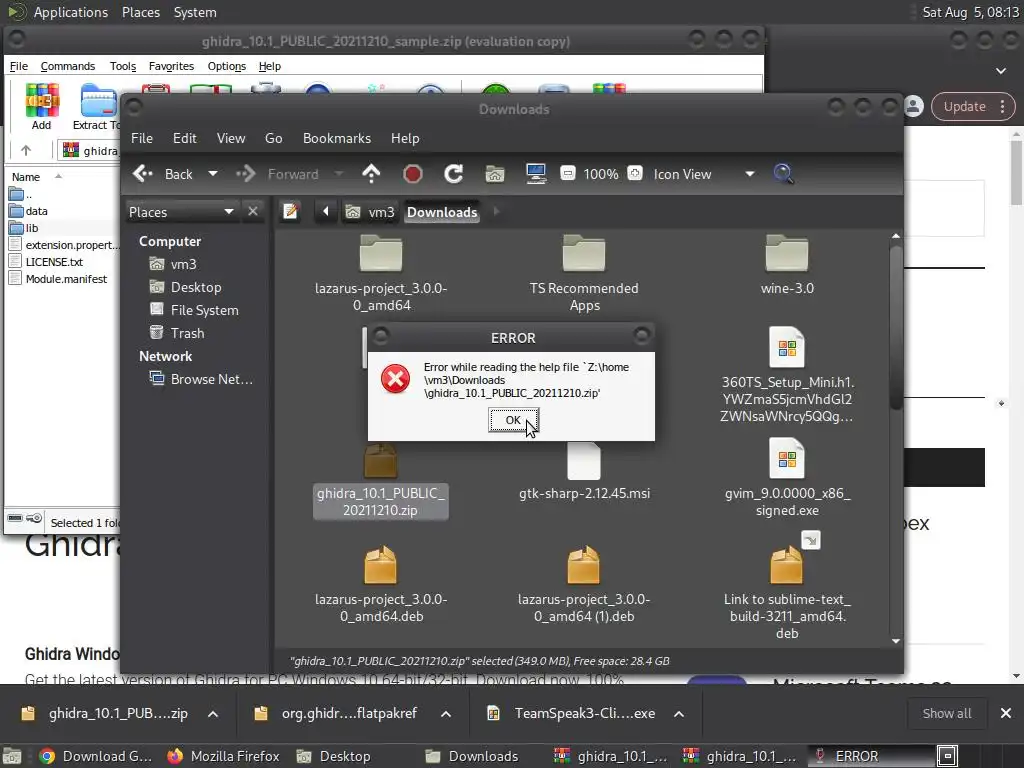Image resolution: width=1024 pixels, height=768 pixels.
Task: Open Applications menu in top panel
Action: [71, 12]
